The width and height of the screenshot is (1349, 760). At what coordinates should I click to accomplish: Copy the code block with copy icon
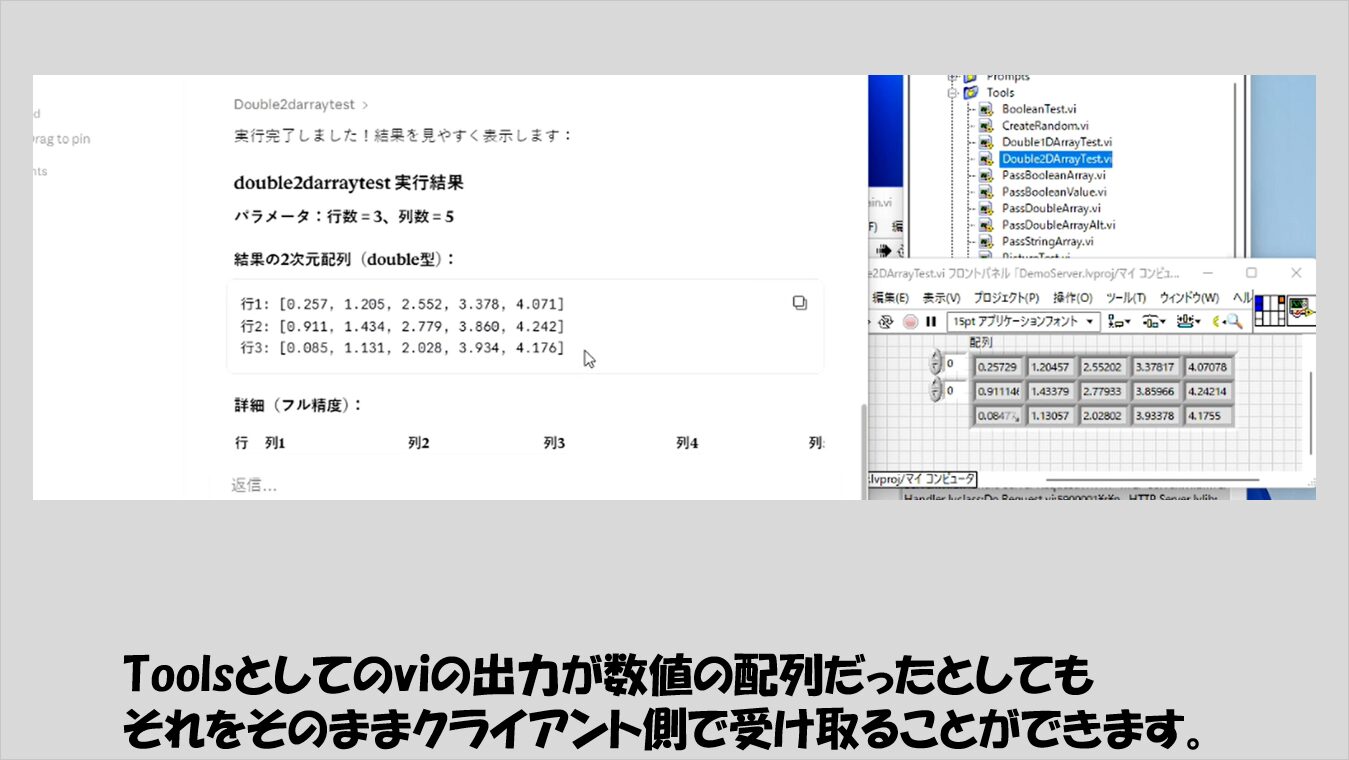(x=799, y=303)
